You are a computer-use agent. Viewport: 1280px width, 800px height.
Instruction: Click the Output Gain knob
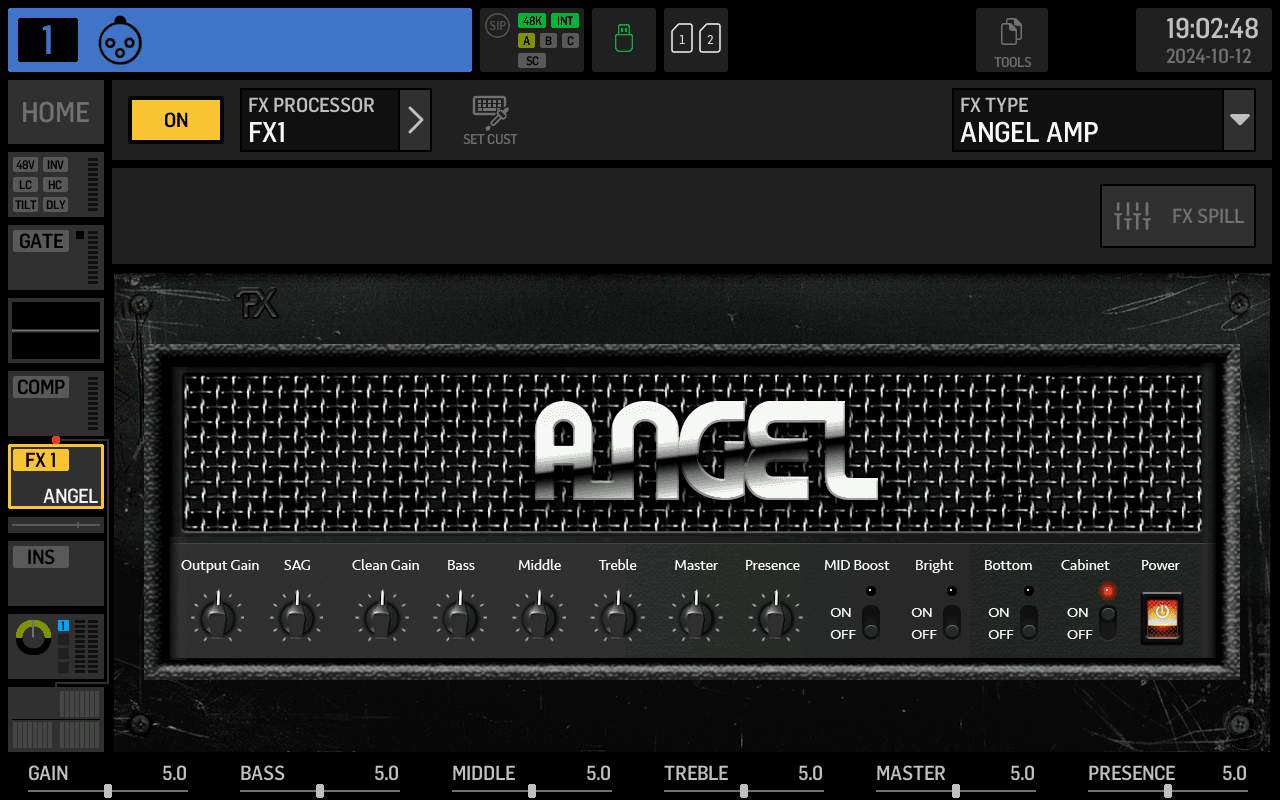coord(216,617)
